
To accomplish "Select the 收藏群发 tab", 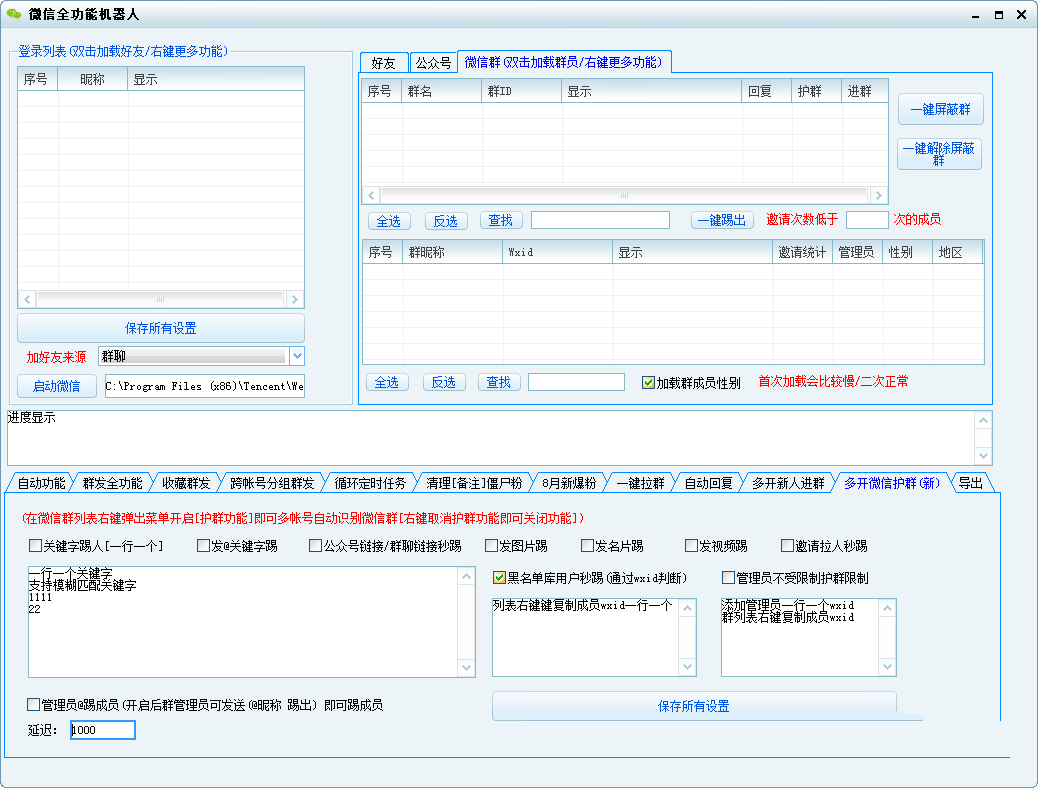I will point(186,483).
